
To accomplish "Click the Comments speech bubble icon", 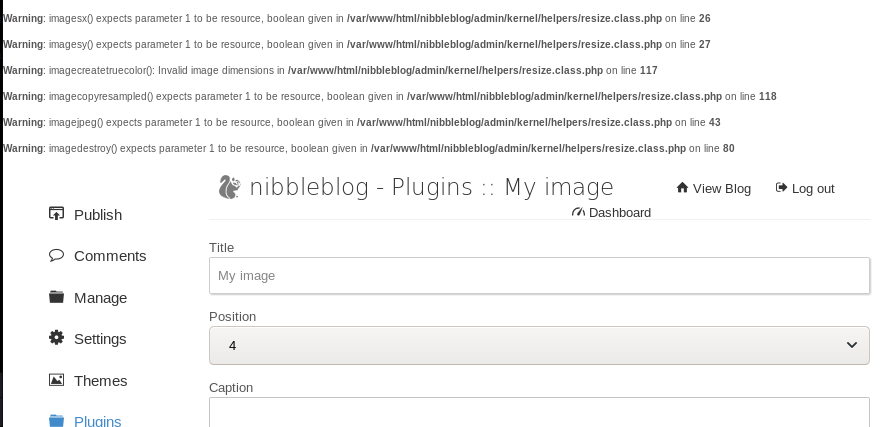I will coord(56,255).
